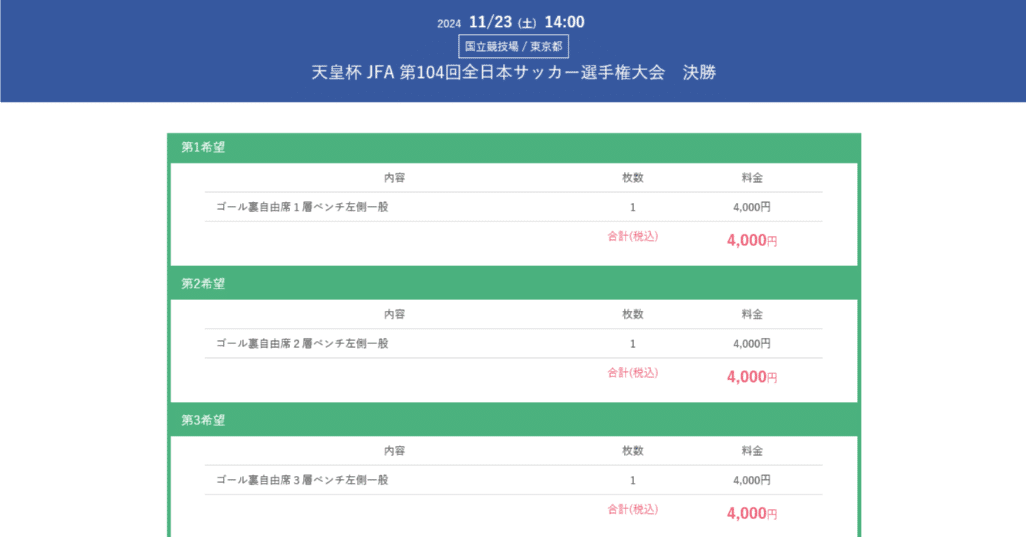Click the year 2024 in the header
Image resolution: width=1026 pixels, height=537 pixels.
coord(448,24)
